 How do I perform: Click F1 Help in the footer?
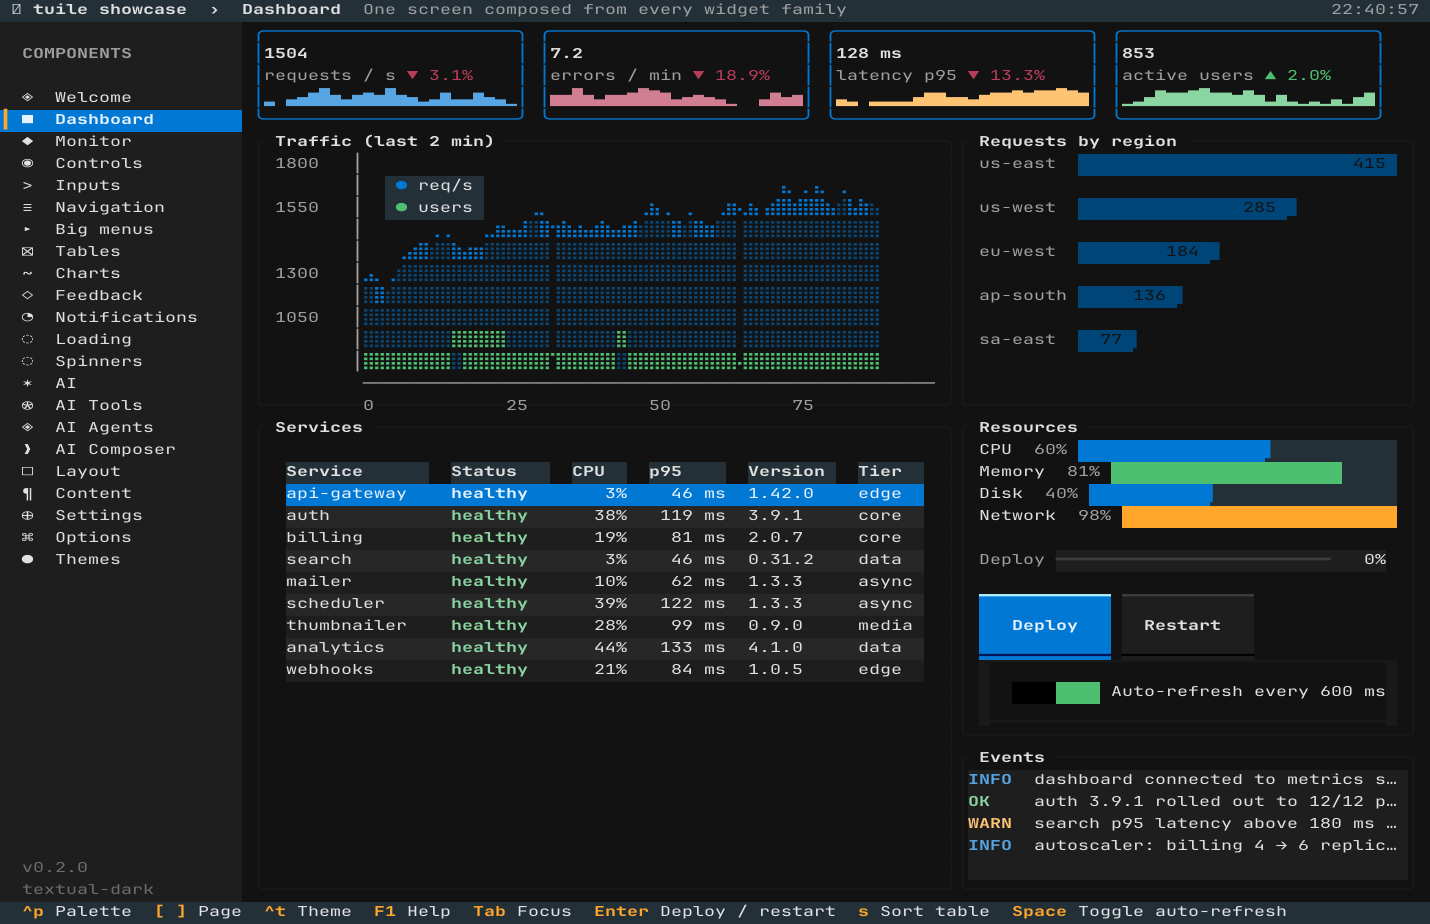(x=412, y=911)
